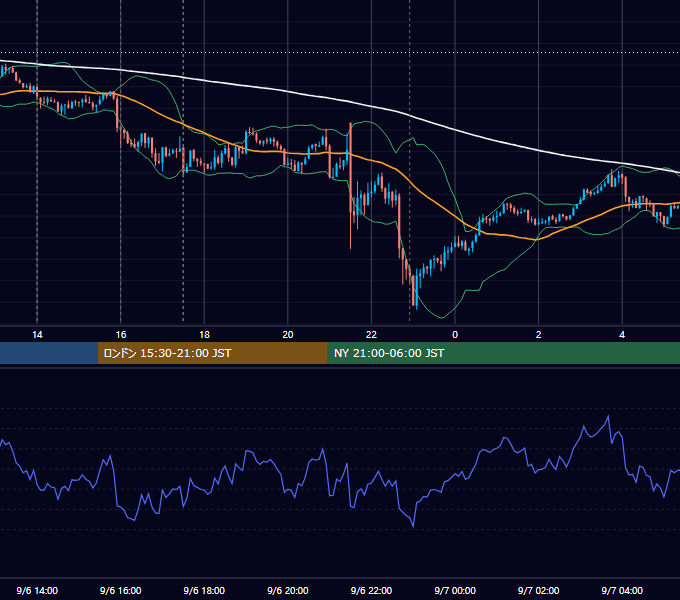
Task: Click the hour label 2 on chart axis
Action: click(539, 335)
